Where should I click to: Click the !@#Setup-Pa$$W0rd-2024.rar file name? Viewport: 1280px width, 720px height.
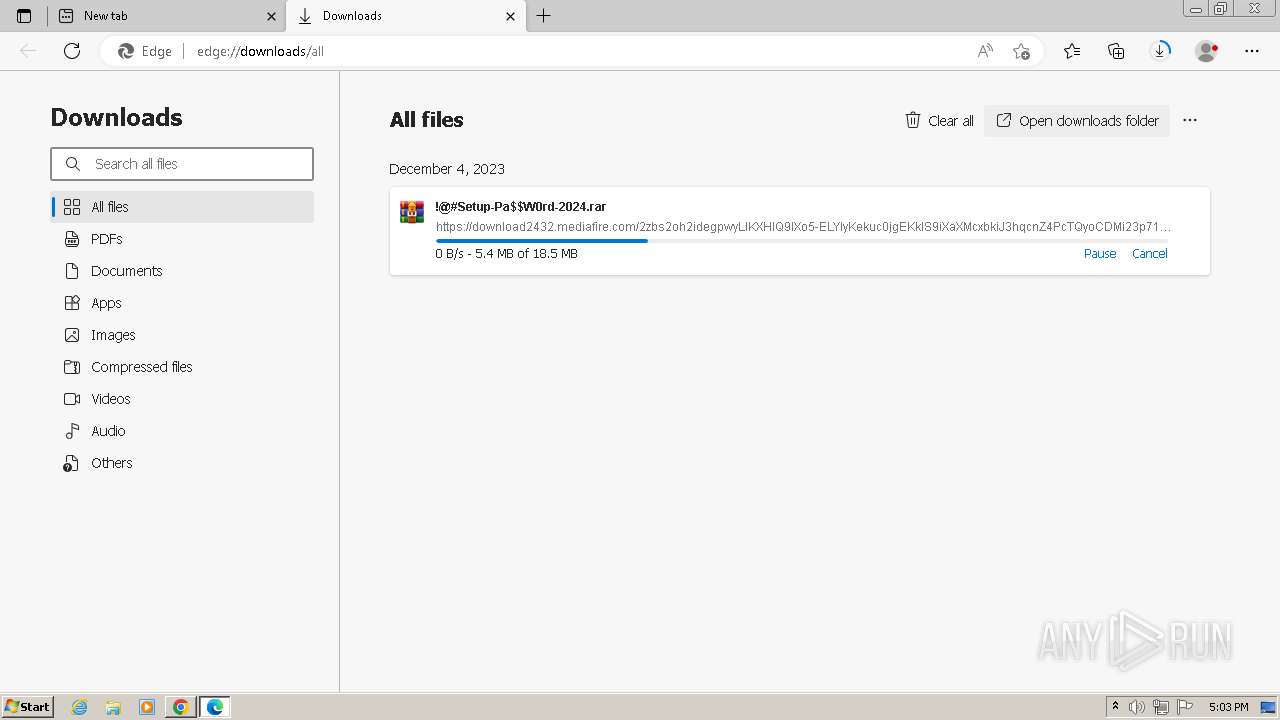[521, 207]
